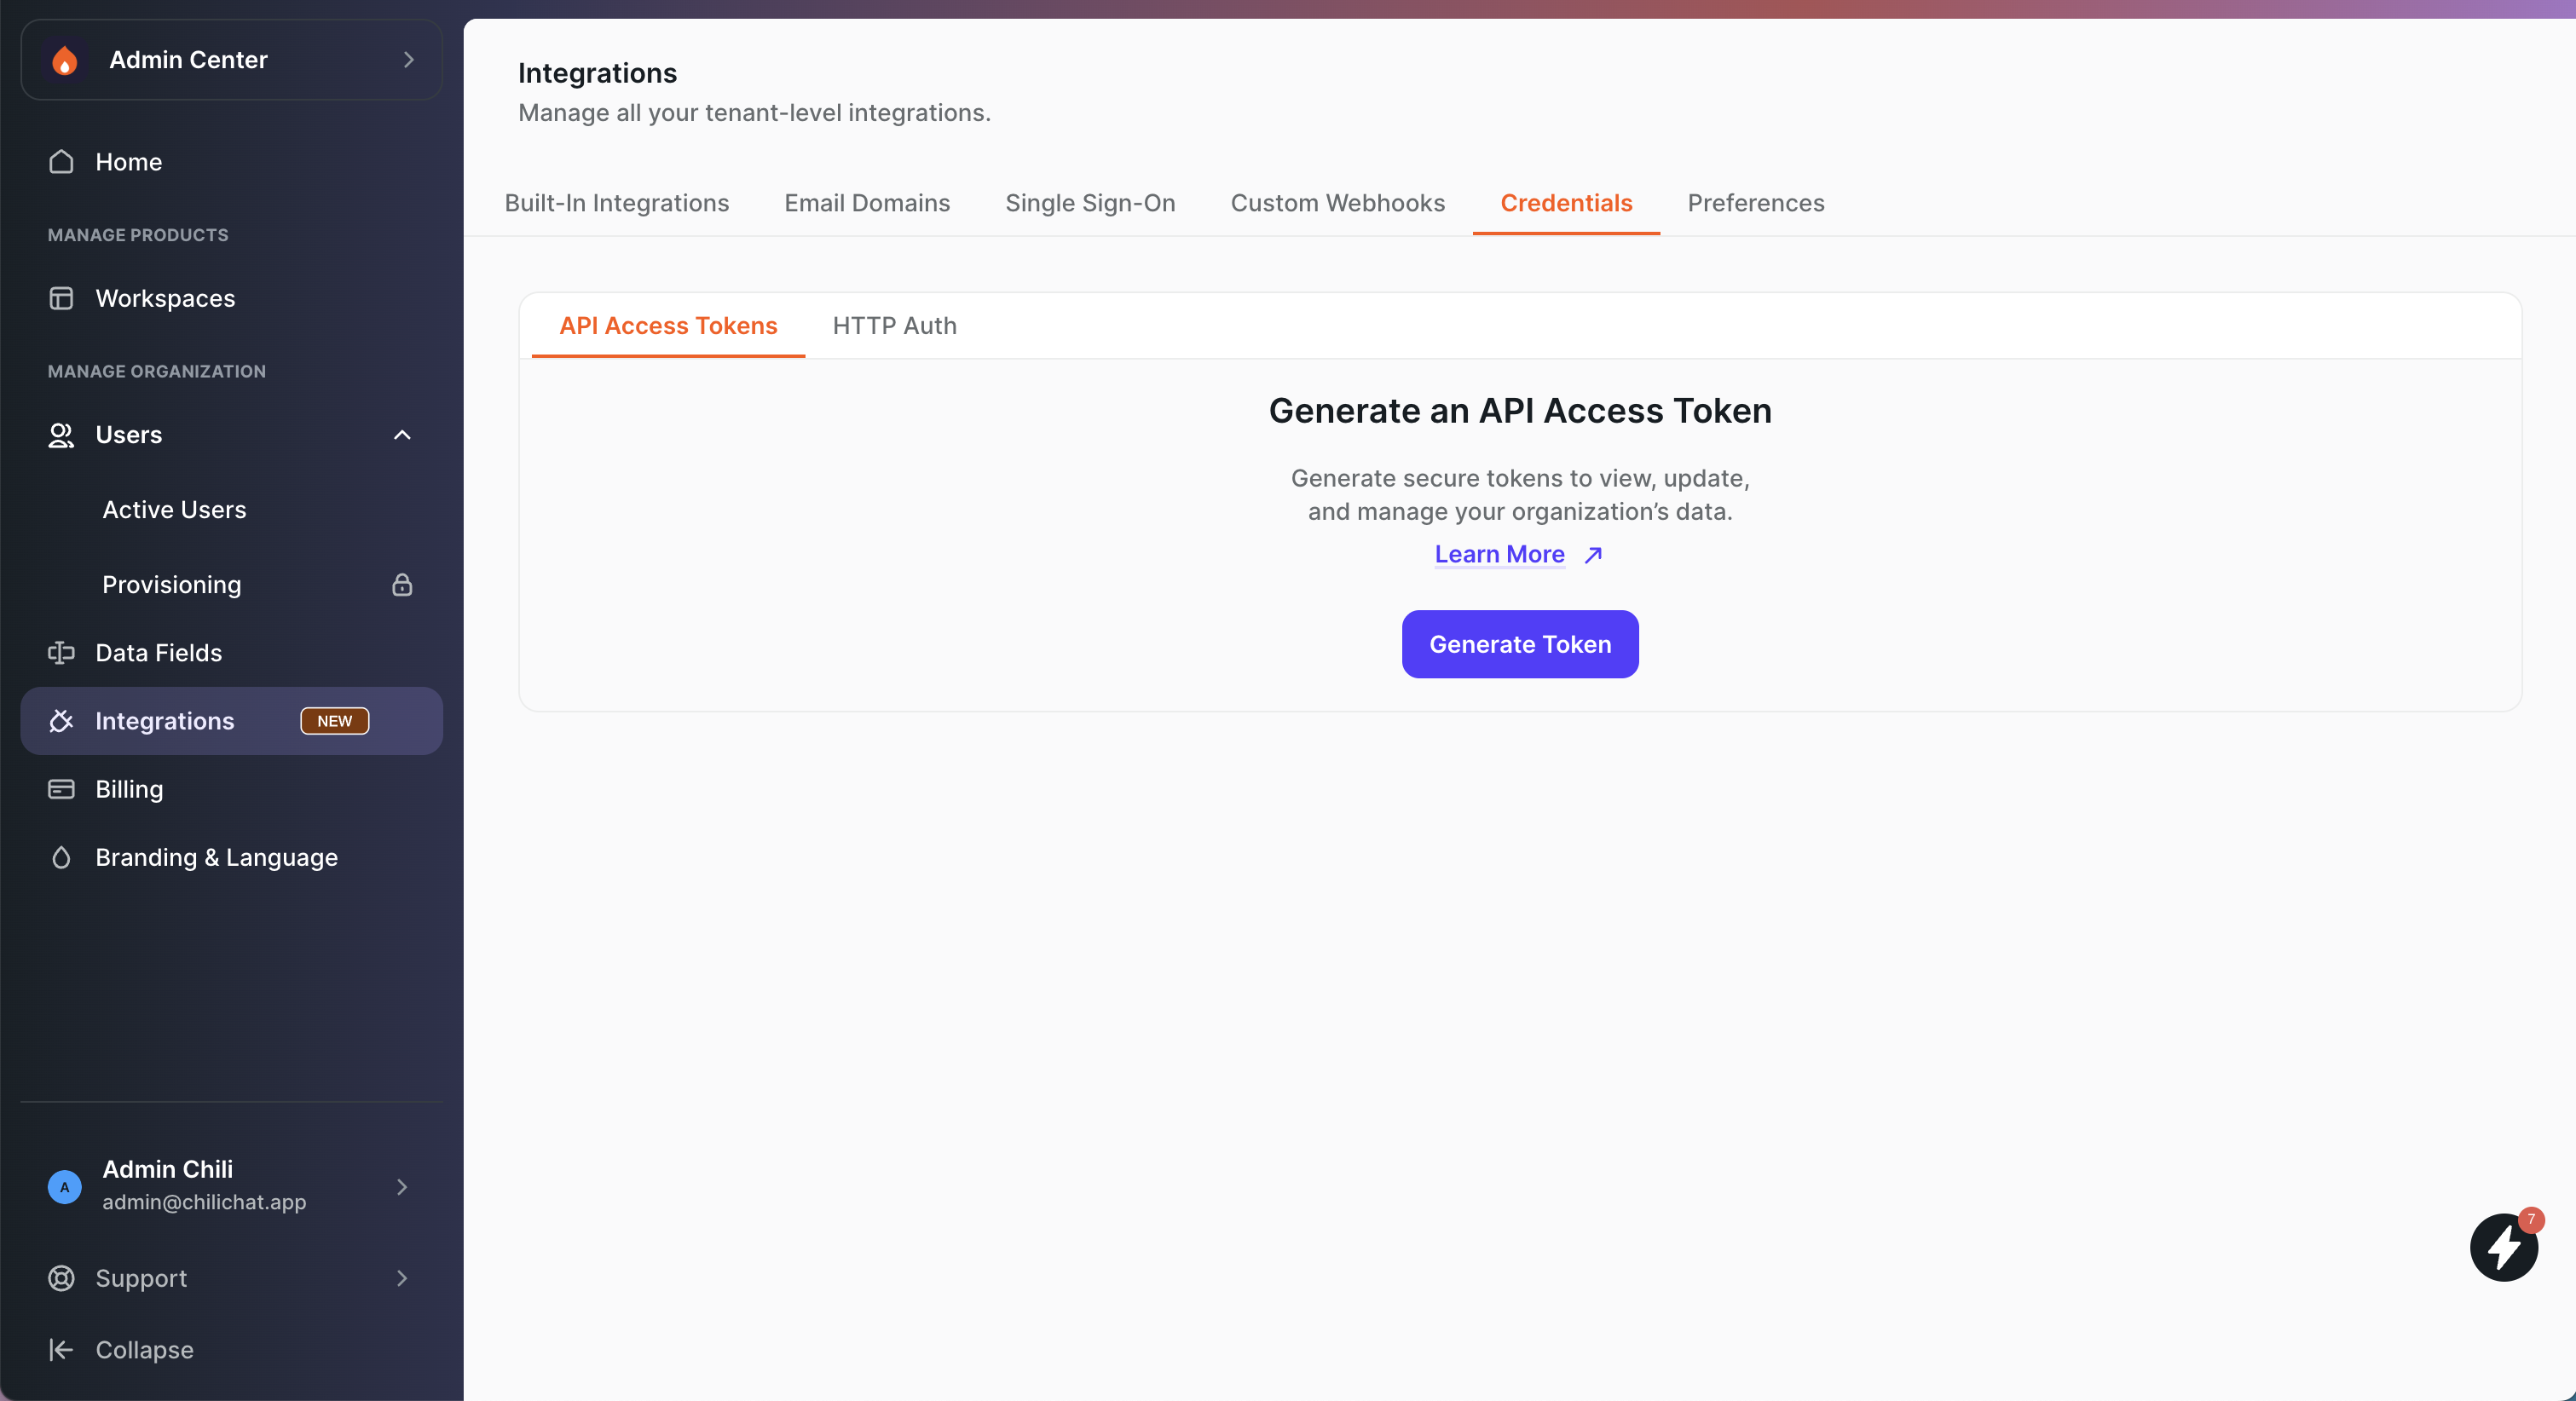Click the Branding & Language droplet icon
Image resolution: width=2576 pixels, height=1401 pixels.
(x=61, y=857)
